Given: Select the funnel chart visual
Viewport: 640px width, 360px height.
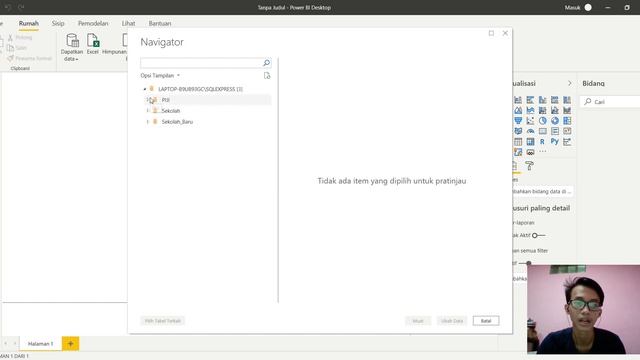Looking at the screenshot, I should pyautogui.click(x=518, y=121).
